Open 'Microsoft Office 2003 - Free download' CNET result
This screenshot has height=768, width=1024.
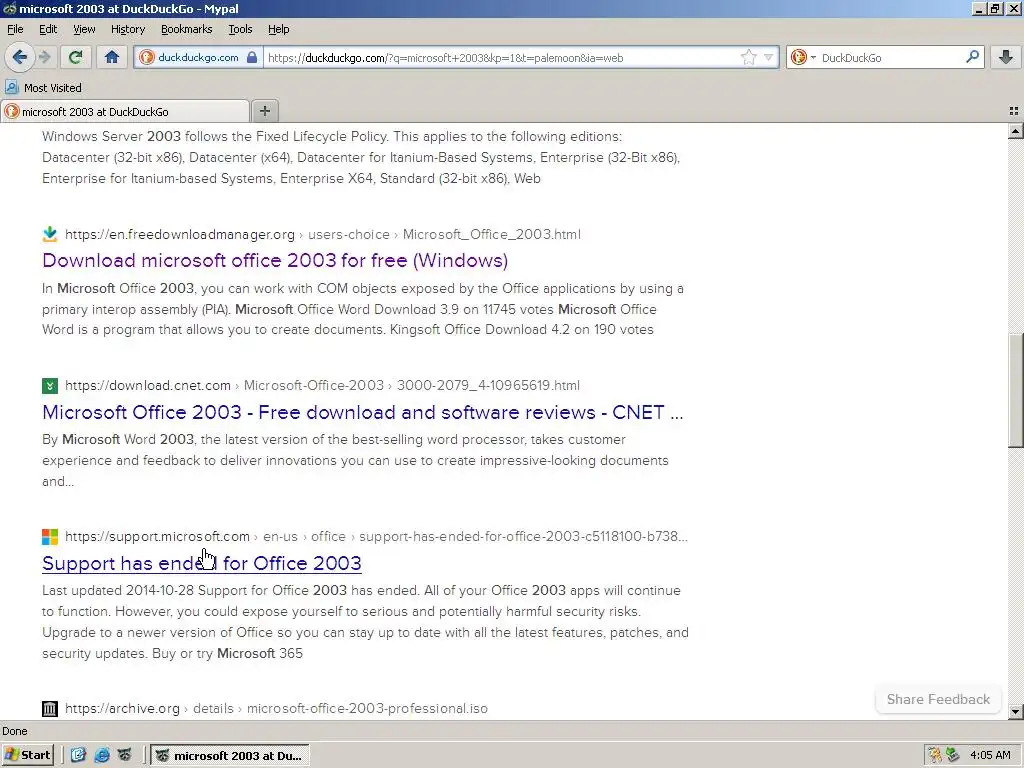tap(362, 412)
